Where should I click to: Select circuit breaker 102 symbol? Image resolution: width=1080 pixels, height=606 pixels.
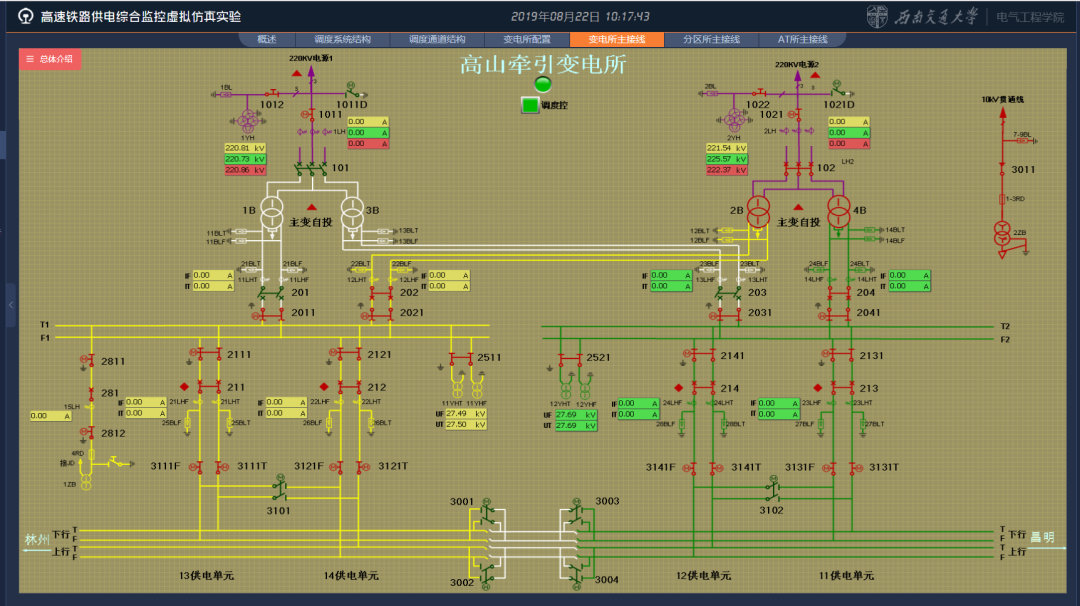[799, 167]
